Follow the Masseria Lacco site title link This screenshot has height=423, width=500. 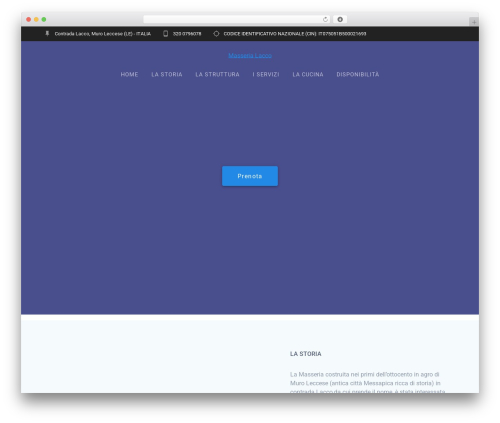pyautogui.click(x=250, y=55)
